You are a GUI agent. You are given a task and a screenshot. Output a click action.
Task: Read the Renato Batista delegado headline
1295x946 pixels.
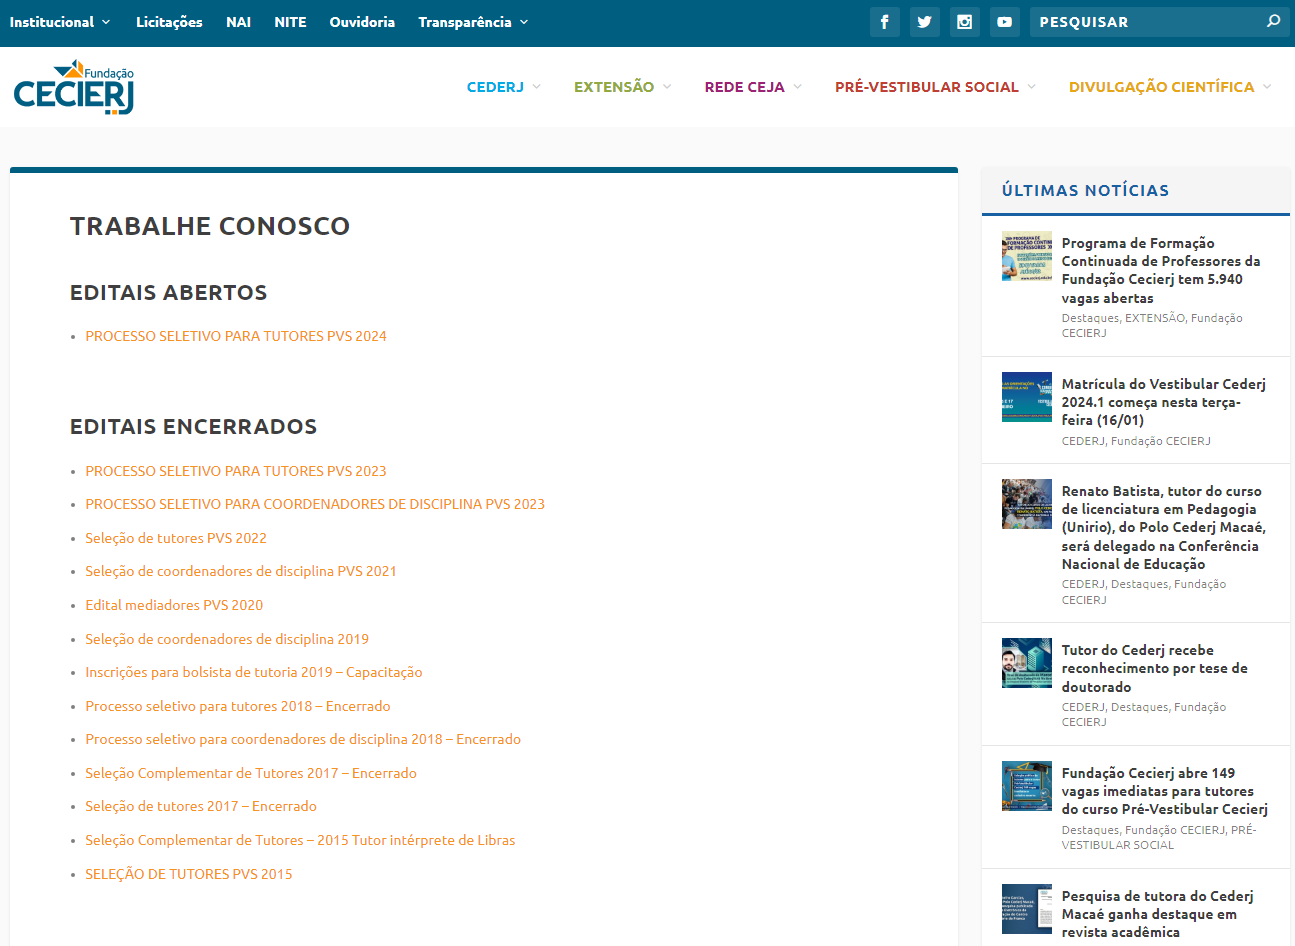click(x=1164, y=527)
